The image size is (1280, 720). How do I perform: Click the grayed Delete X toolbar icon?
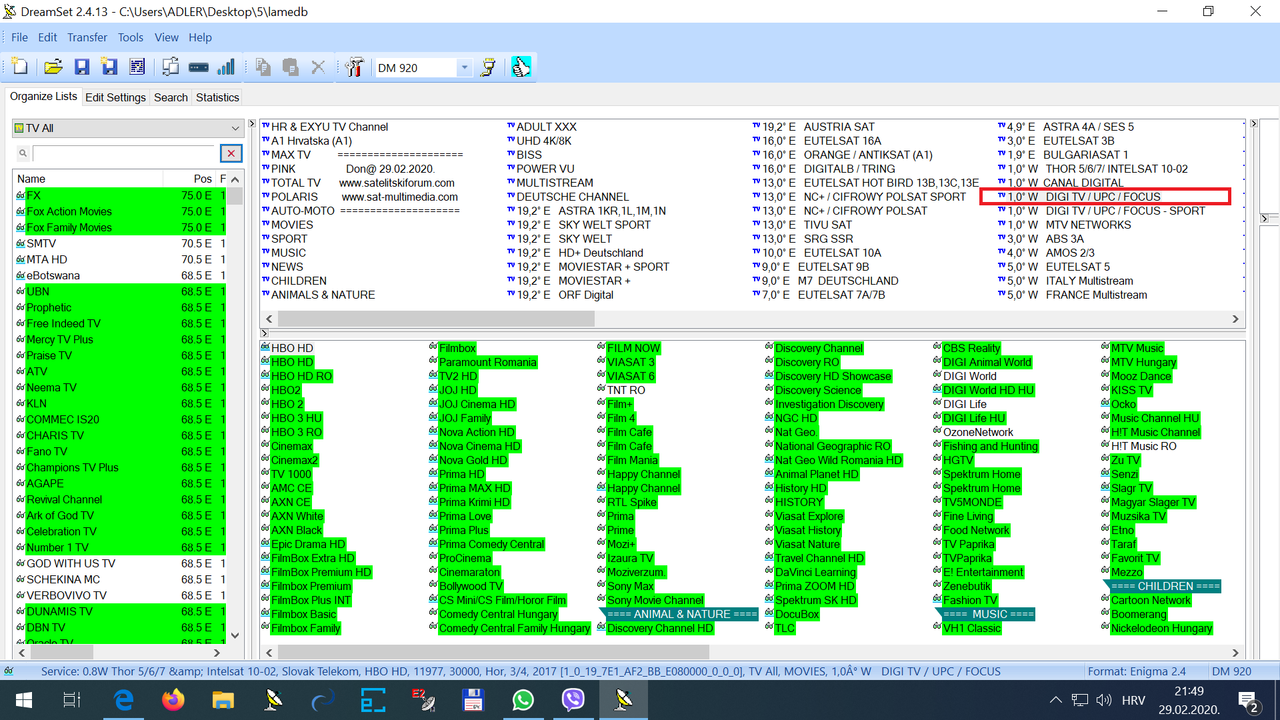click(x=318, y=67)
